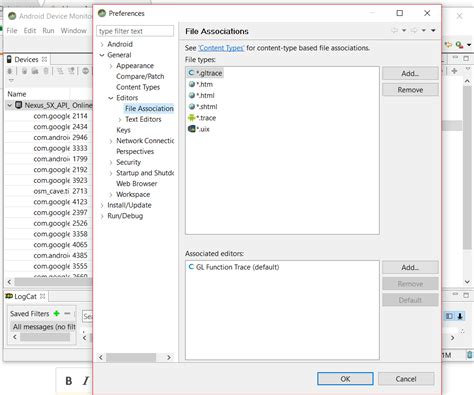Click the Update Heap icon in Devices toolbar
474x395 pixels.
pyautogui.click(x=24, y=71)
